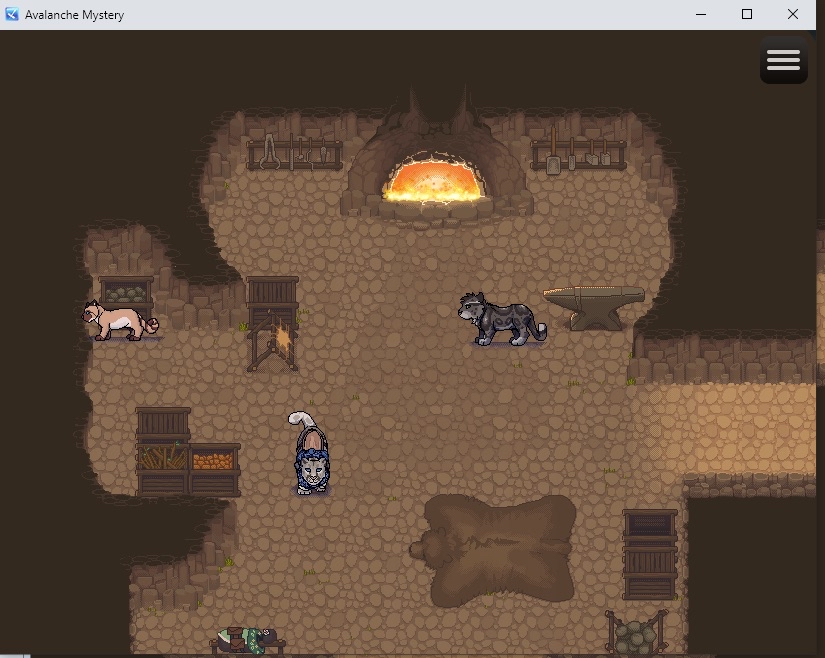This screenshot has width=825, height=658.
Task: Click the gray snow leopard by the anvil
Action: (x=502, y=319)
